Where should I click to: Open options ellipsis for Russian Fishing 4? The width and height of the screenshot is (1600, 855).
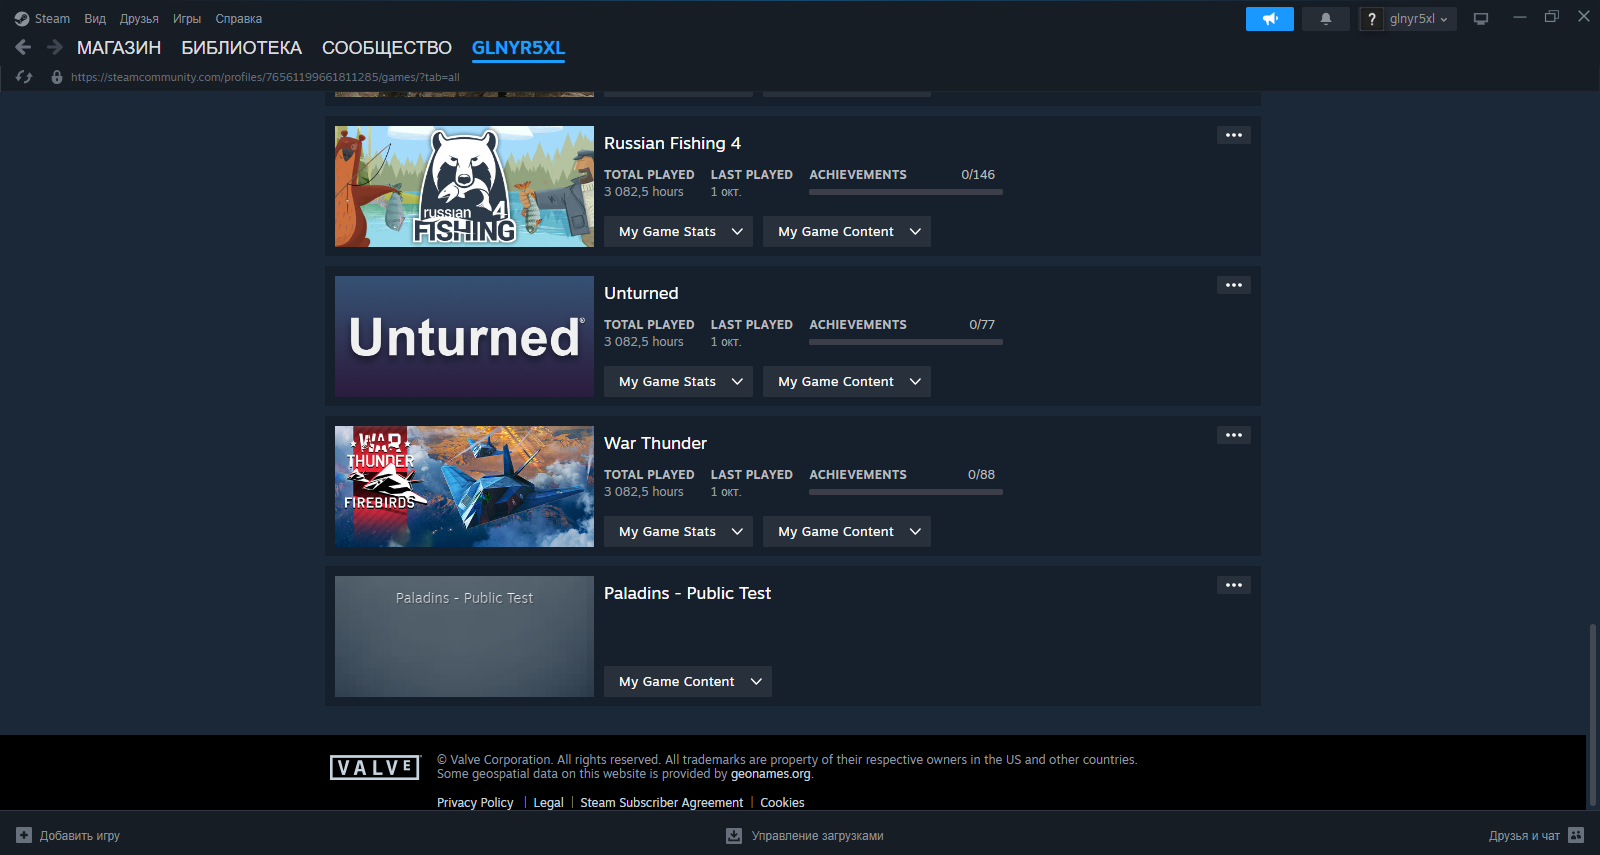click(1234, 135)
